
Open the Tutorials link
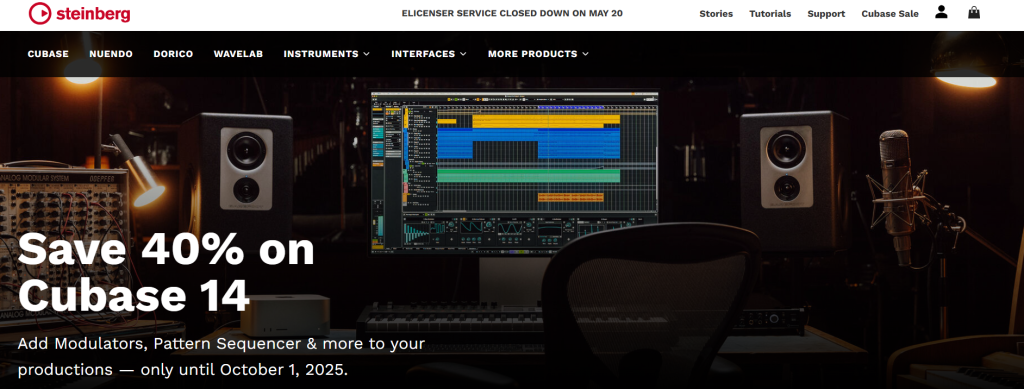point(770,14)
